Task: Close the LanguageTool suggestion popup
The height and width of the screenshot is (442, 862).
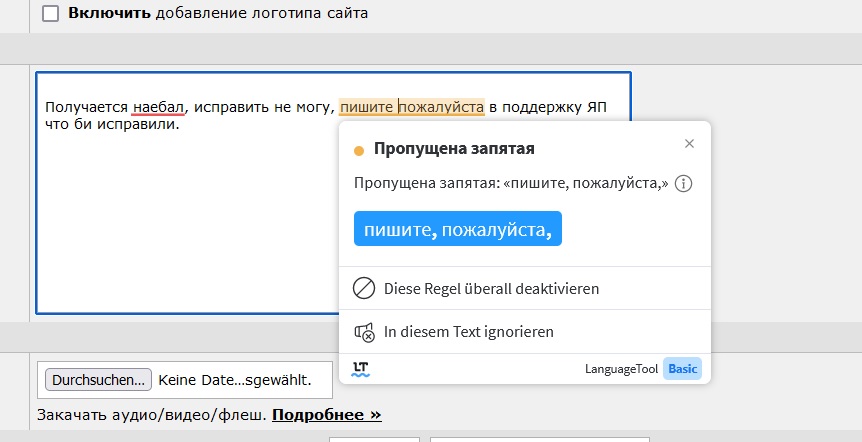Action: pyautogui.click(x=689, y=144)
